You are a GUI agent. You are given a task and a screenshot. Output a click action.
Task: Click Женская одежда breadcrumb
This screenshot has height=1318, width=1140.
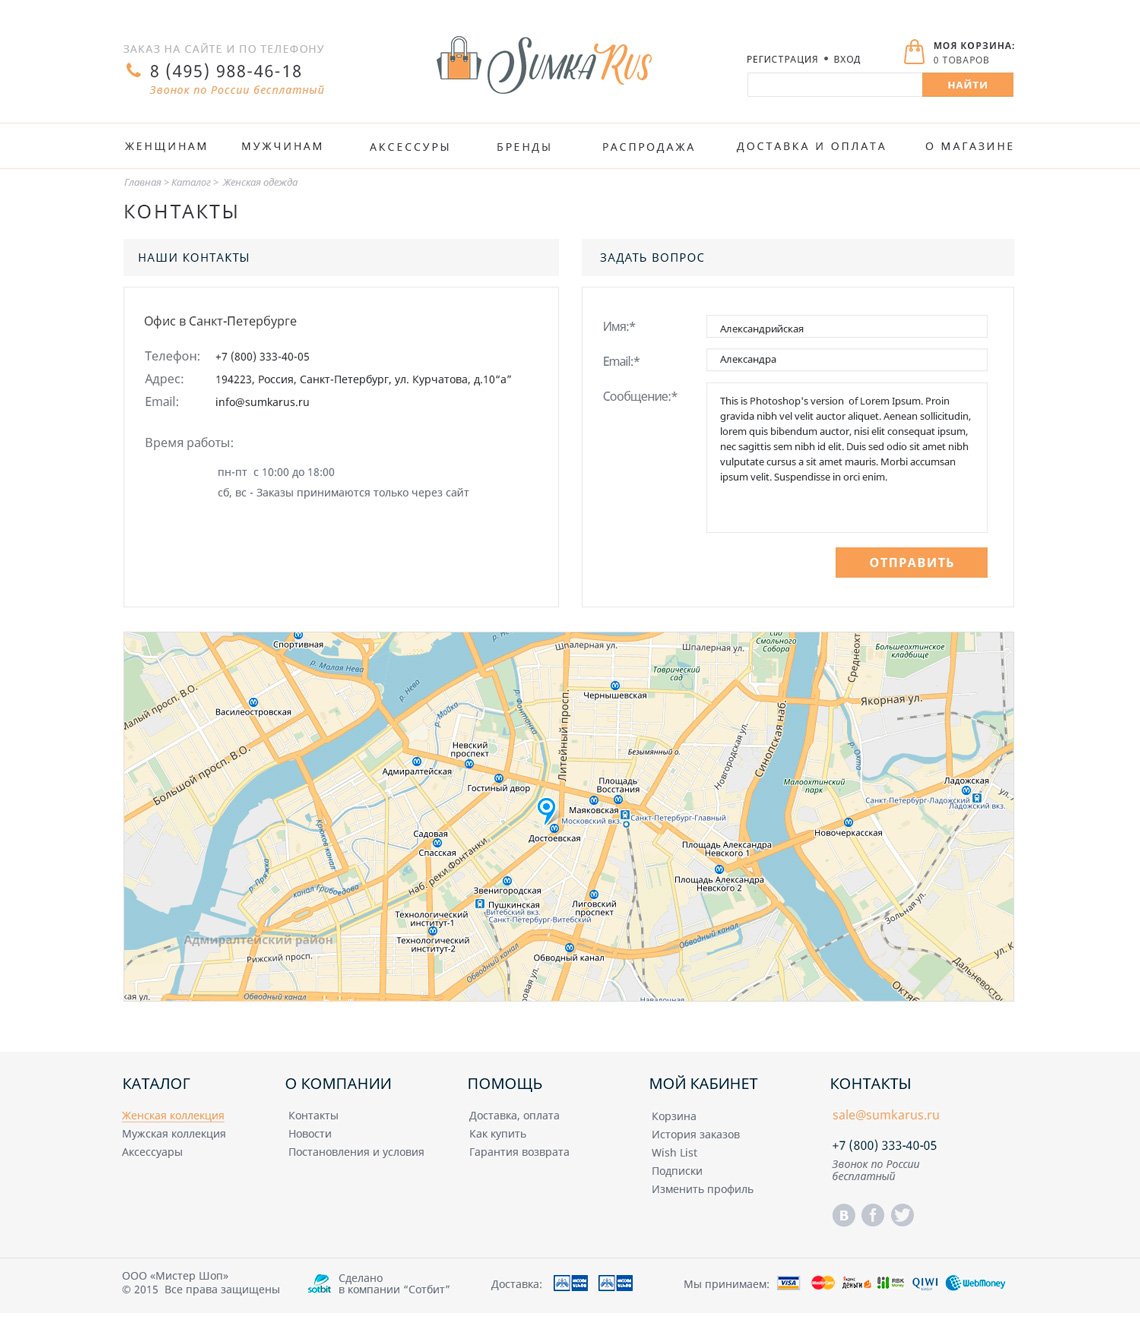pos(260,182)
